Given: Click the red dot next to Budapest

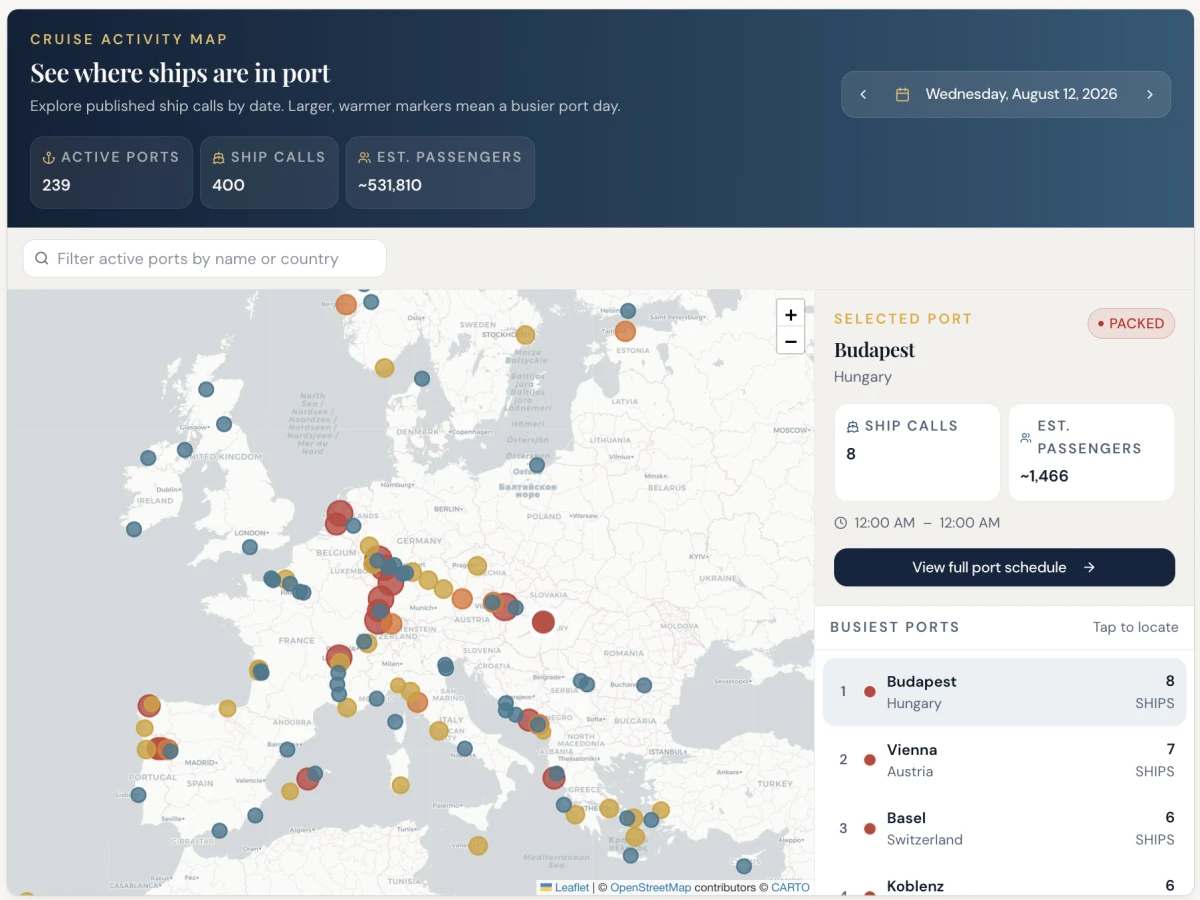Looking at the screenshot, I should click(869, 692).
